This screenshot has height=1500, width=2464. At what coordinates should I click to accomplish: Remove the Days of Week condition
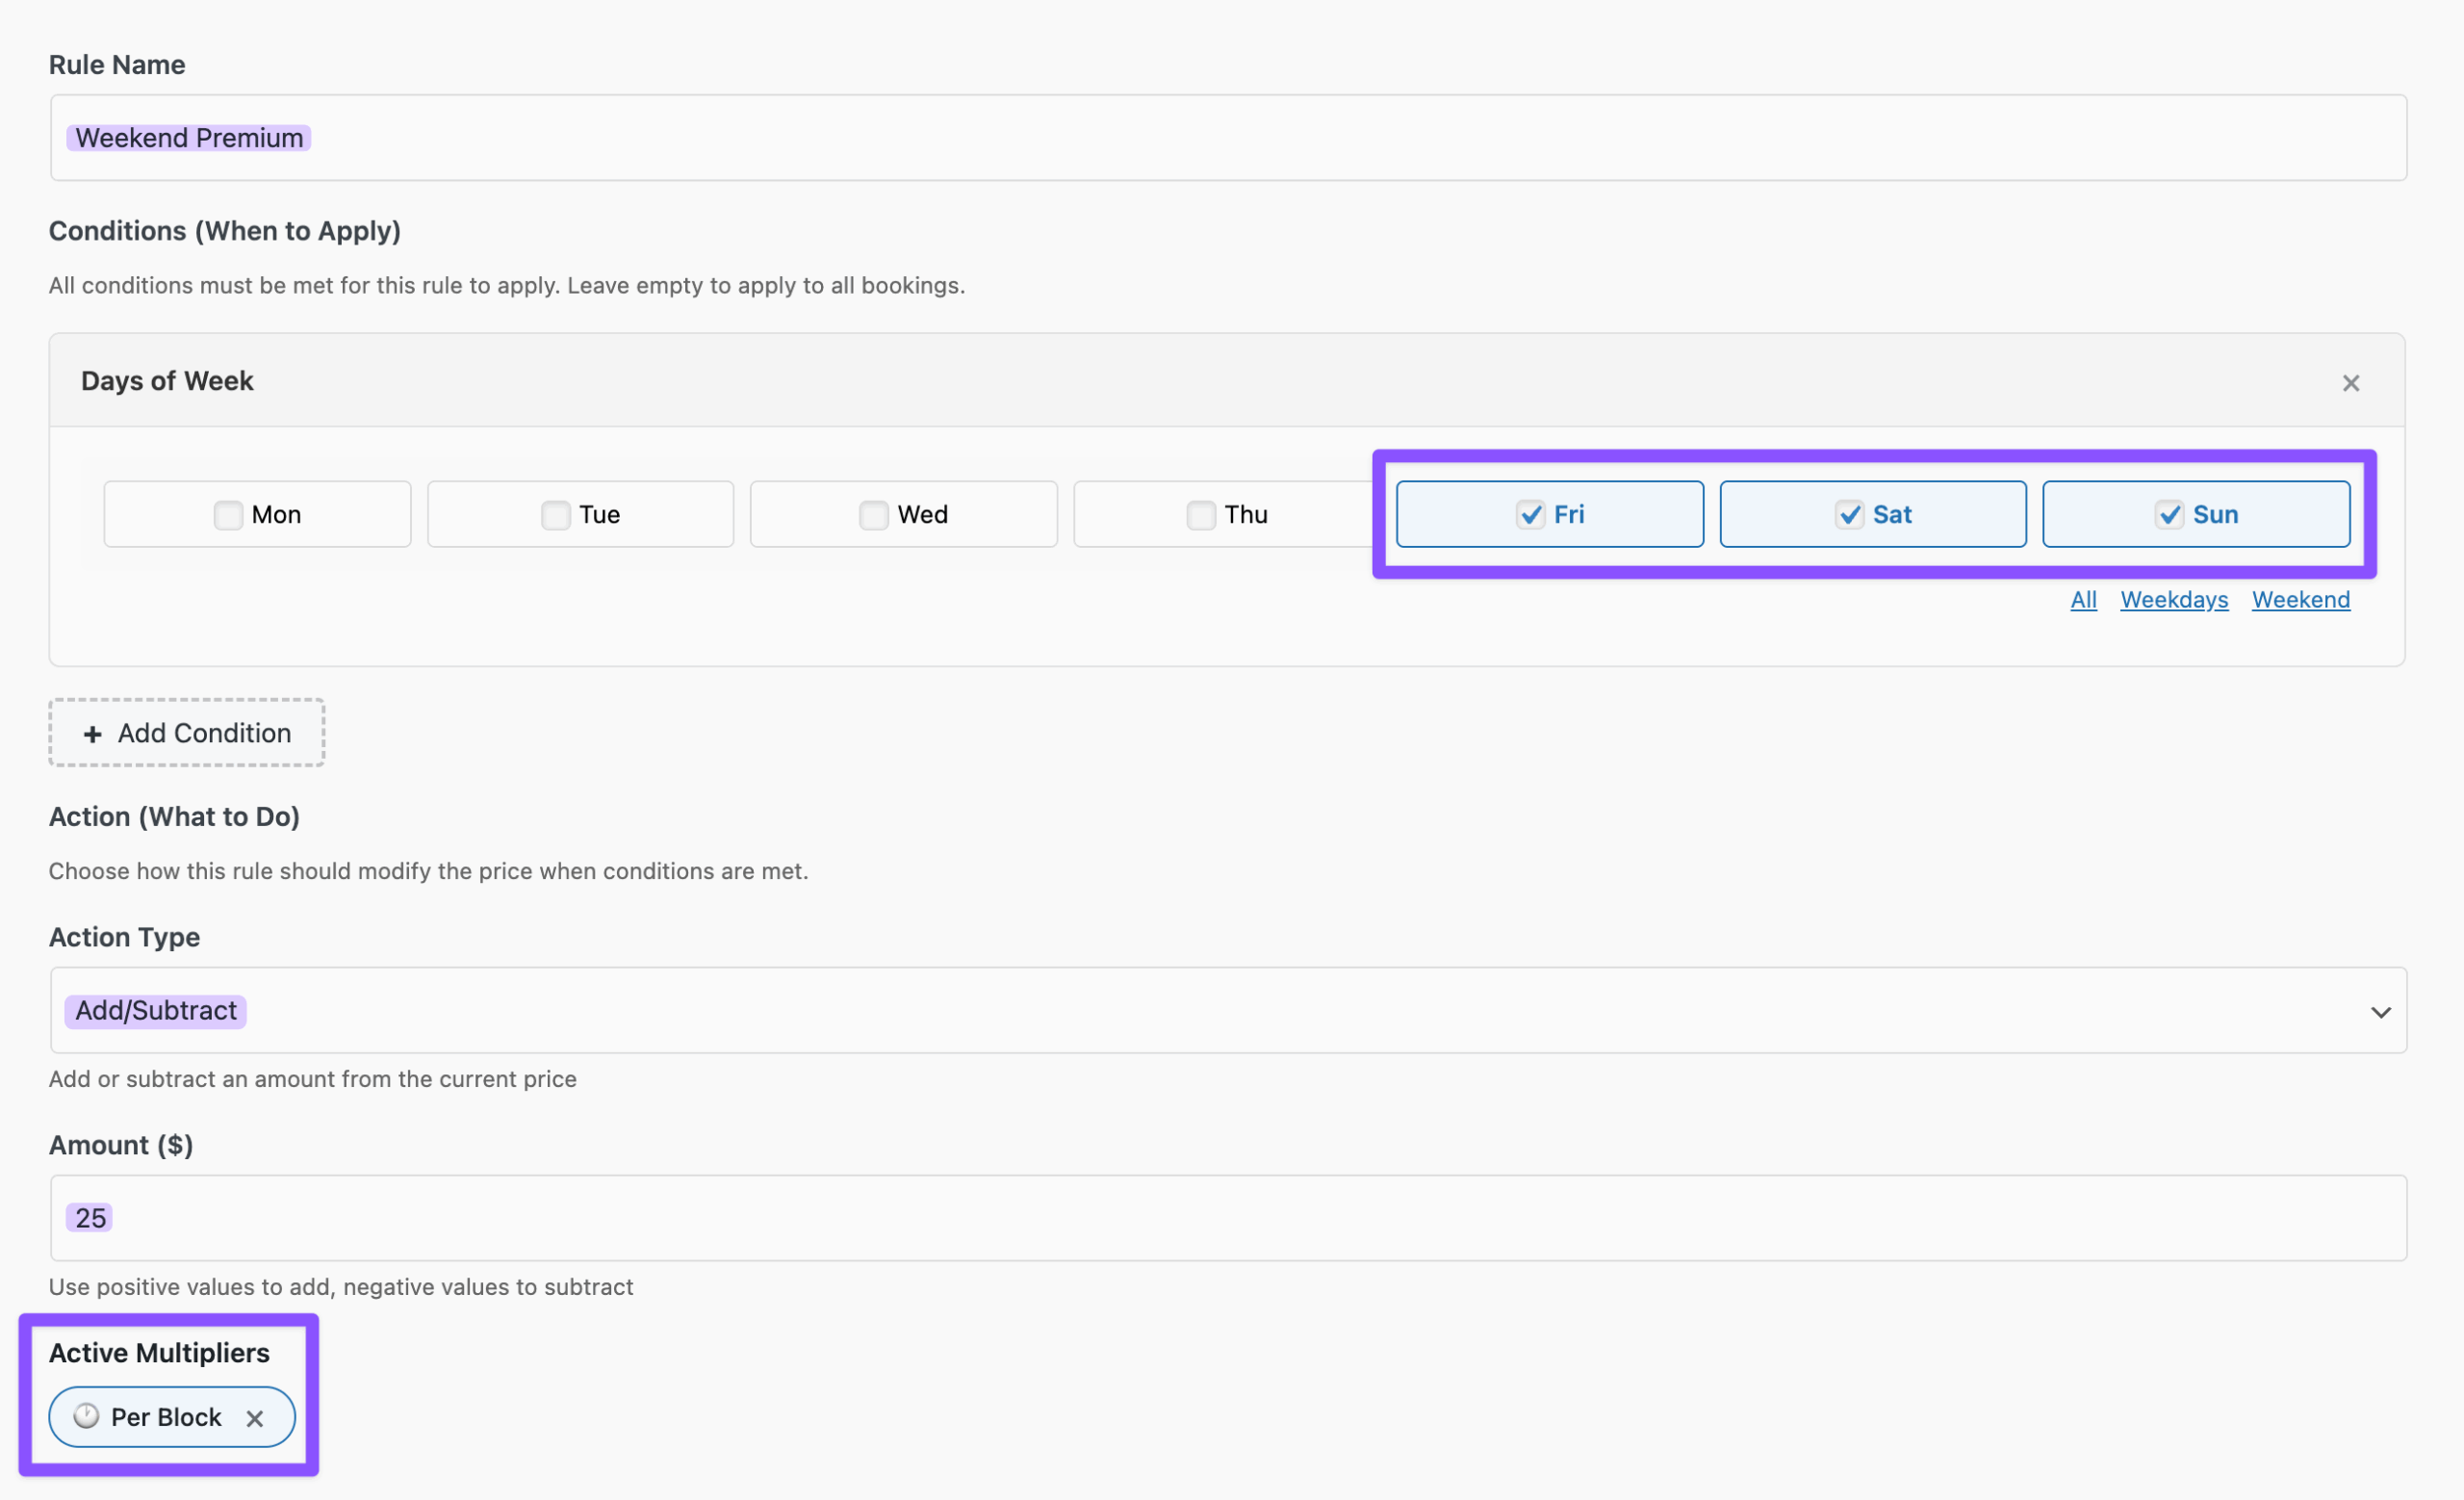pyautogui.click(x=2350, y=383)
